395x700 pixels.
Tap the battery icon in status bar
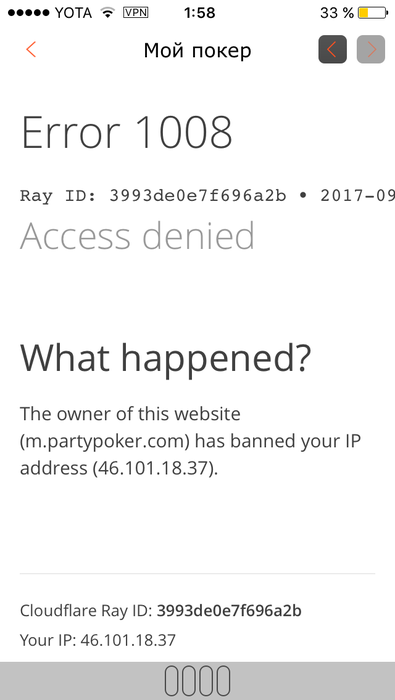[x=373, y=13]
